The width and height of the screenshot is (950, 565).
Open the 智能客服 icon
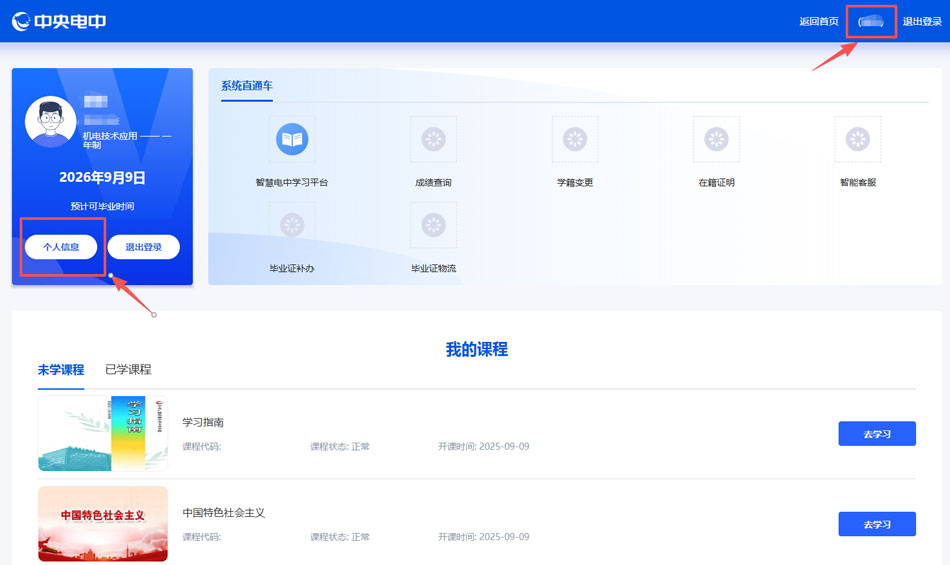(x=858, y=139)
